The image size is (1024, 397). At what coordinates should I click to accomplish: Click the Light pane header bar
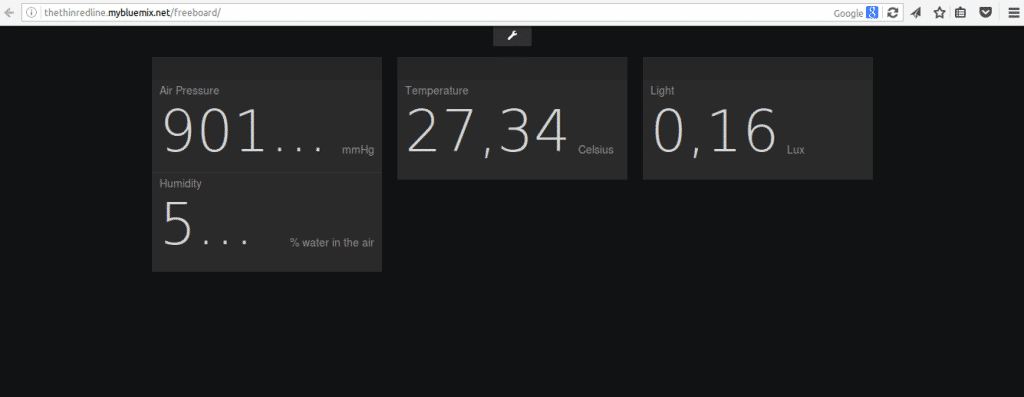[x=758, y=69]
